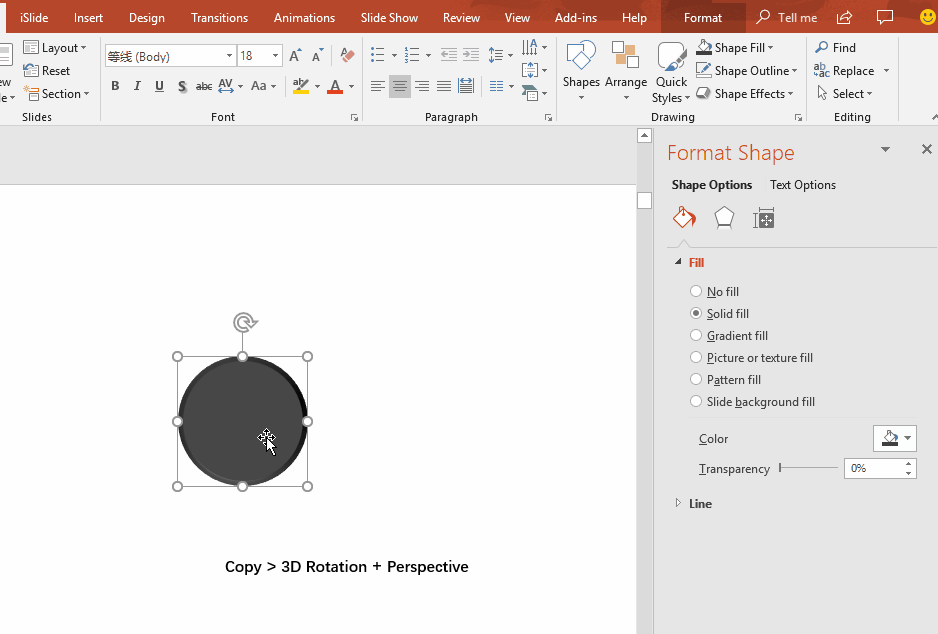Click the text highlight color icon

coord(300,86)
